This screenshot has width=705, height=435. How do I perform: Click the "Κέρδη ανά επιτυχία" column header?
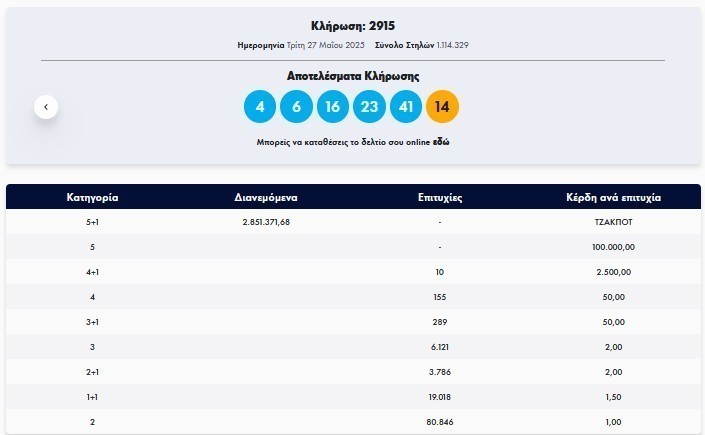[614, 197]
